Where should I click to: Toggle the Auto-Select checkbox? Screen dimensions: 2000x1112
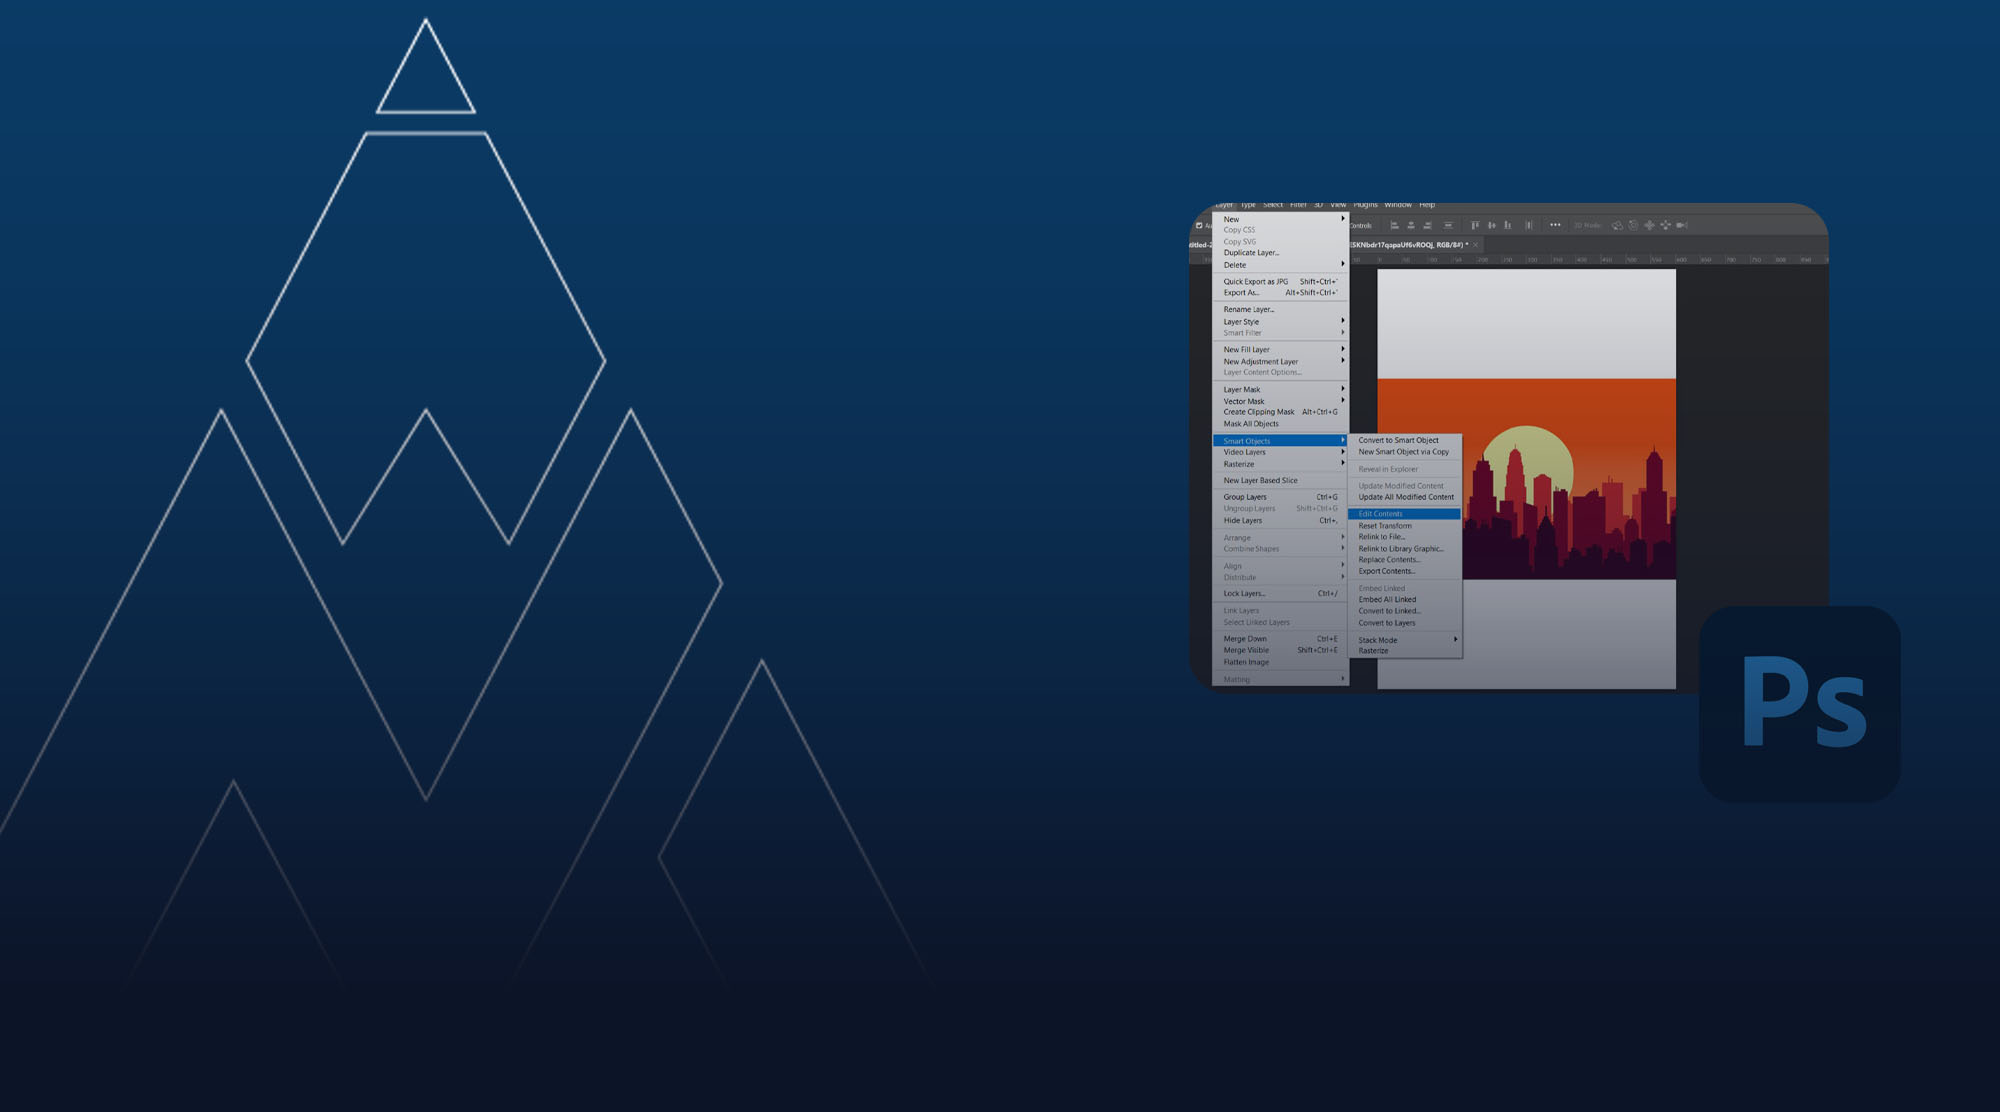point(1199,225)
